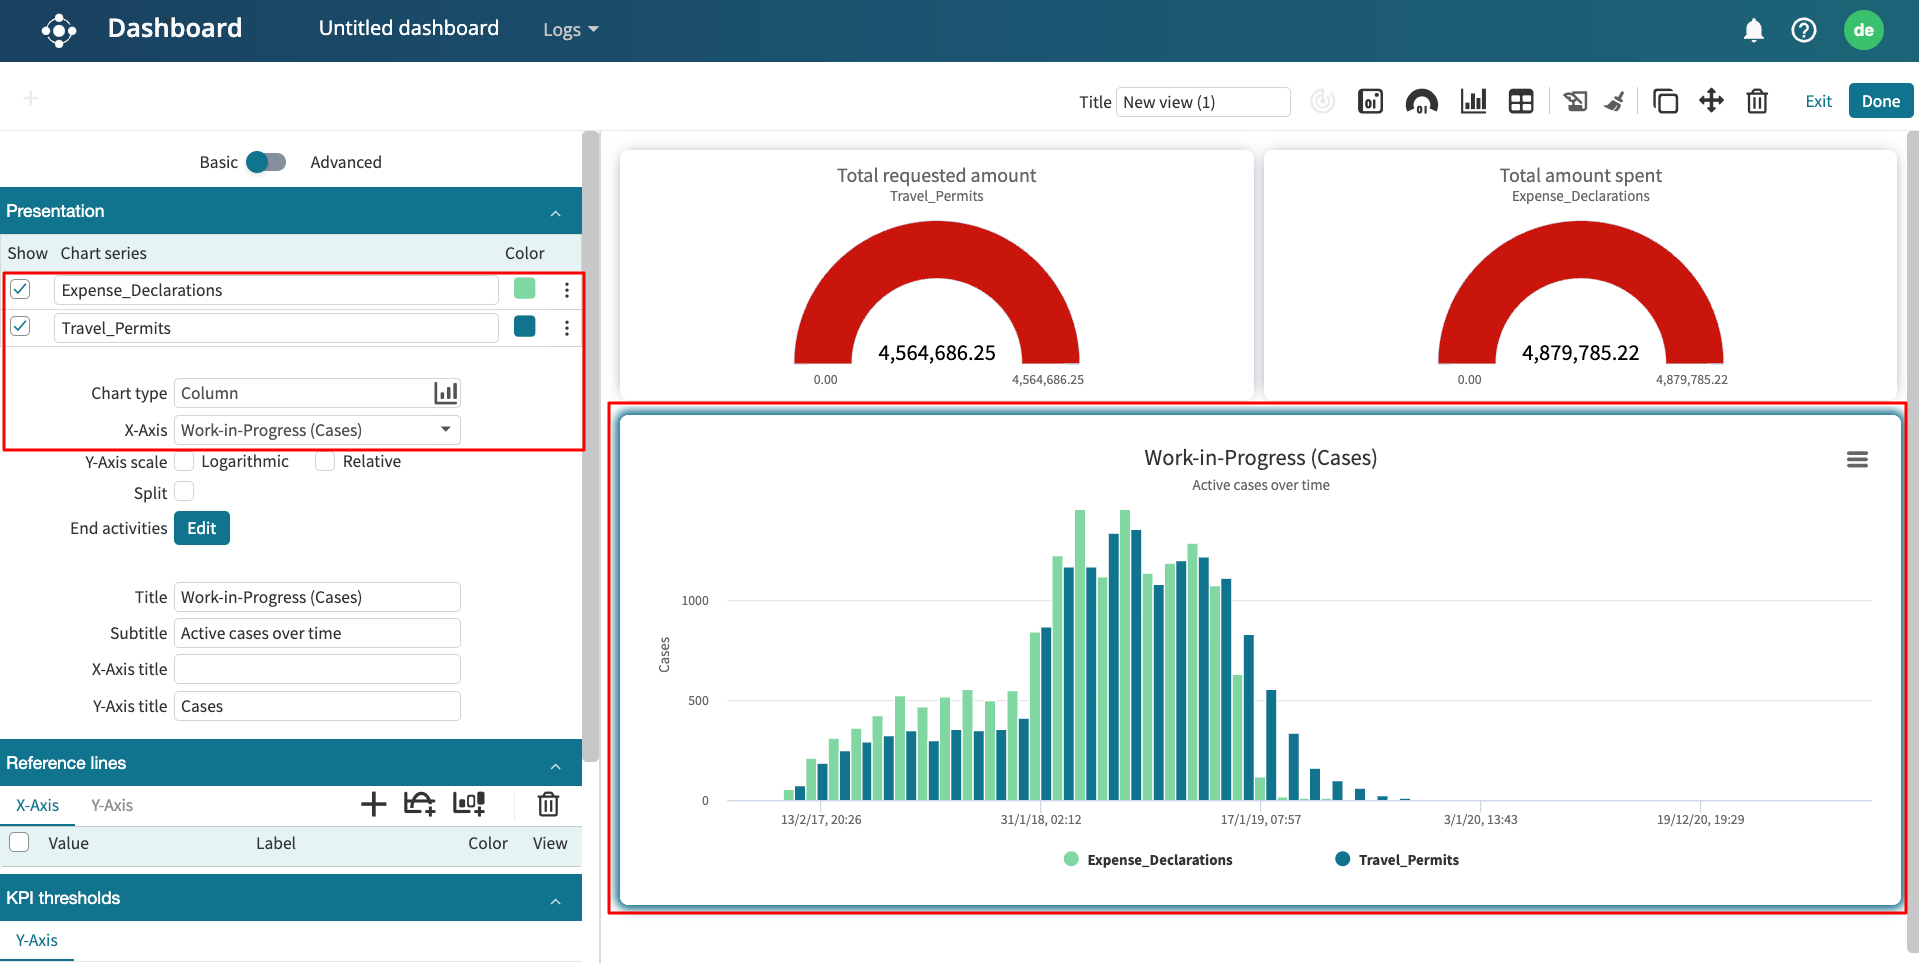Image resolution: width=1919 pixels, height=963 pixels.
Task: Click the Done button
Action: coord(1880,101)
